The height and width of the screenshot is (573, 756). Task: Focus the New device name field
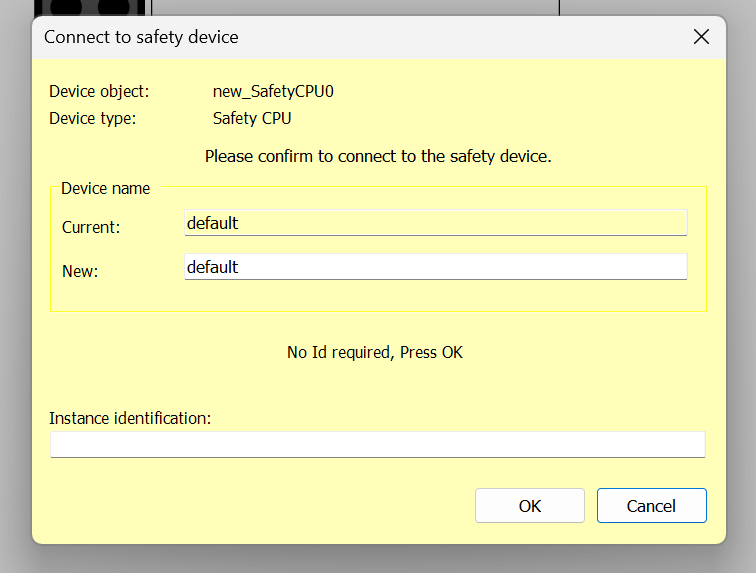click(435, 267)
